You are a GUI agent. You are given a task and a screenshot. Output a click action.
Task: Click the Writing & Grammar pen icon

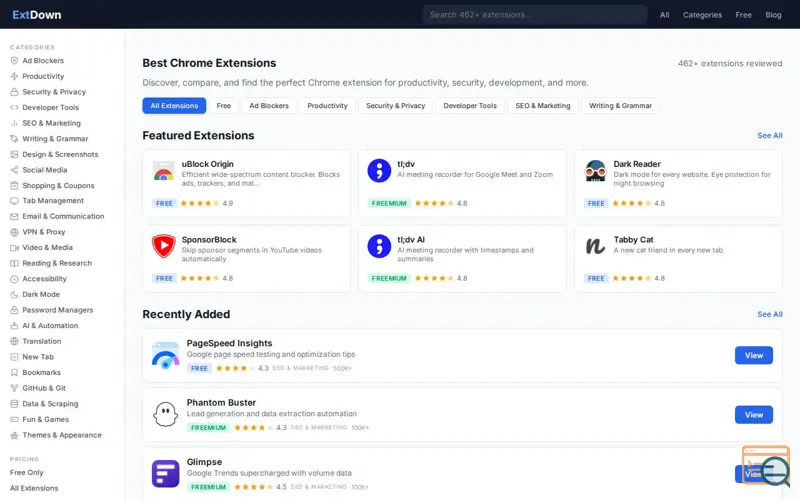tap(14, 139)
